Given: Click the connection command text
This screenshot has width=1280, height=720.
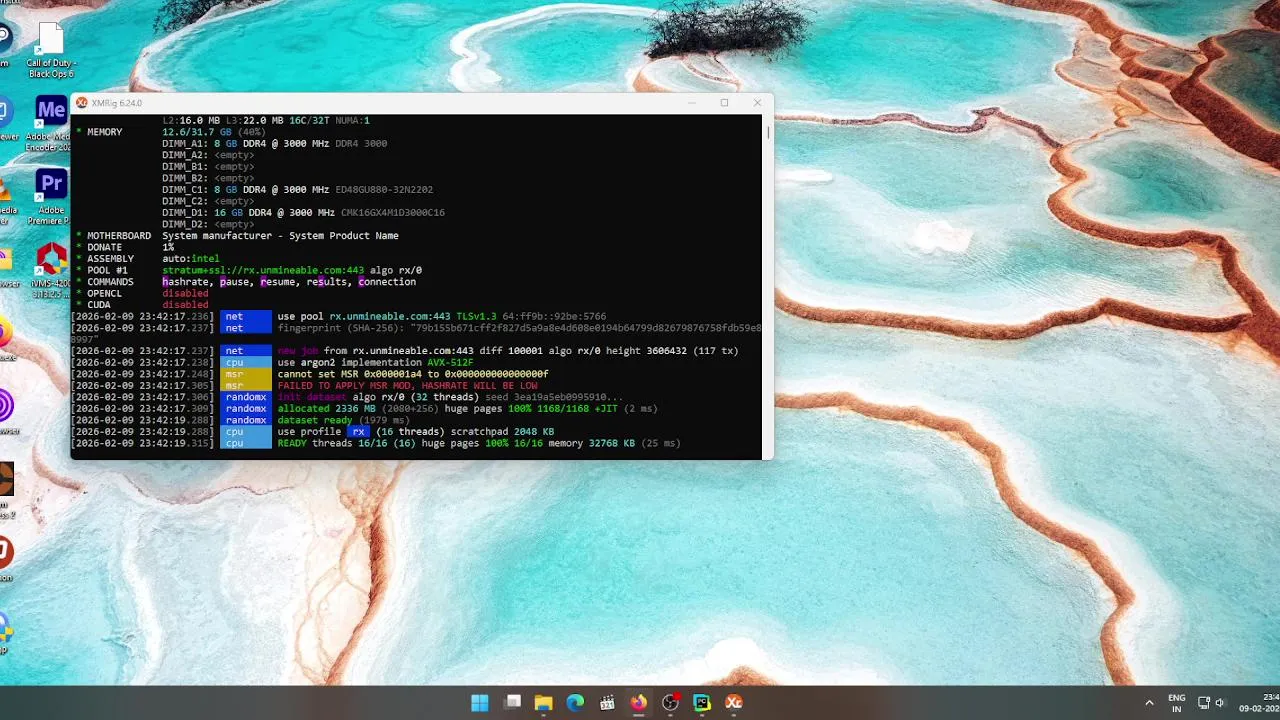Looking at the screenshot, I should click(x=387, y=282).
